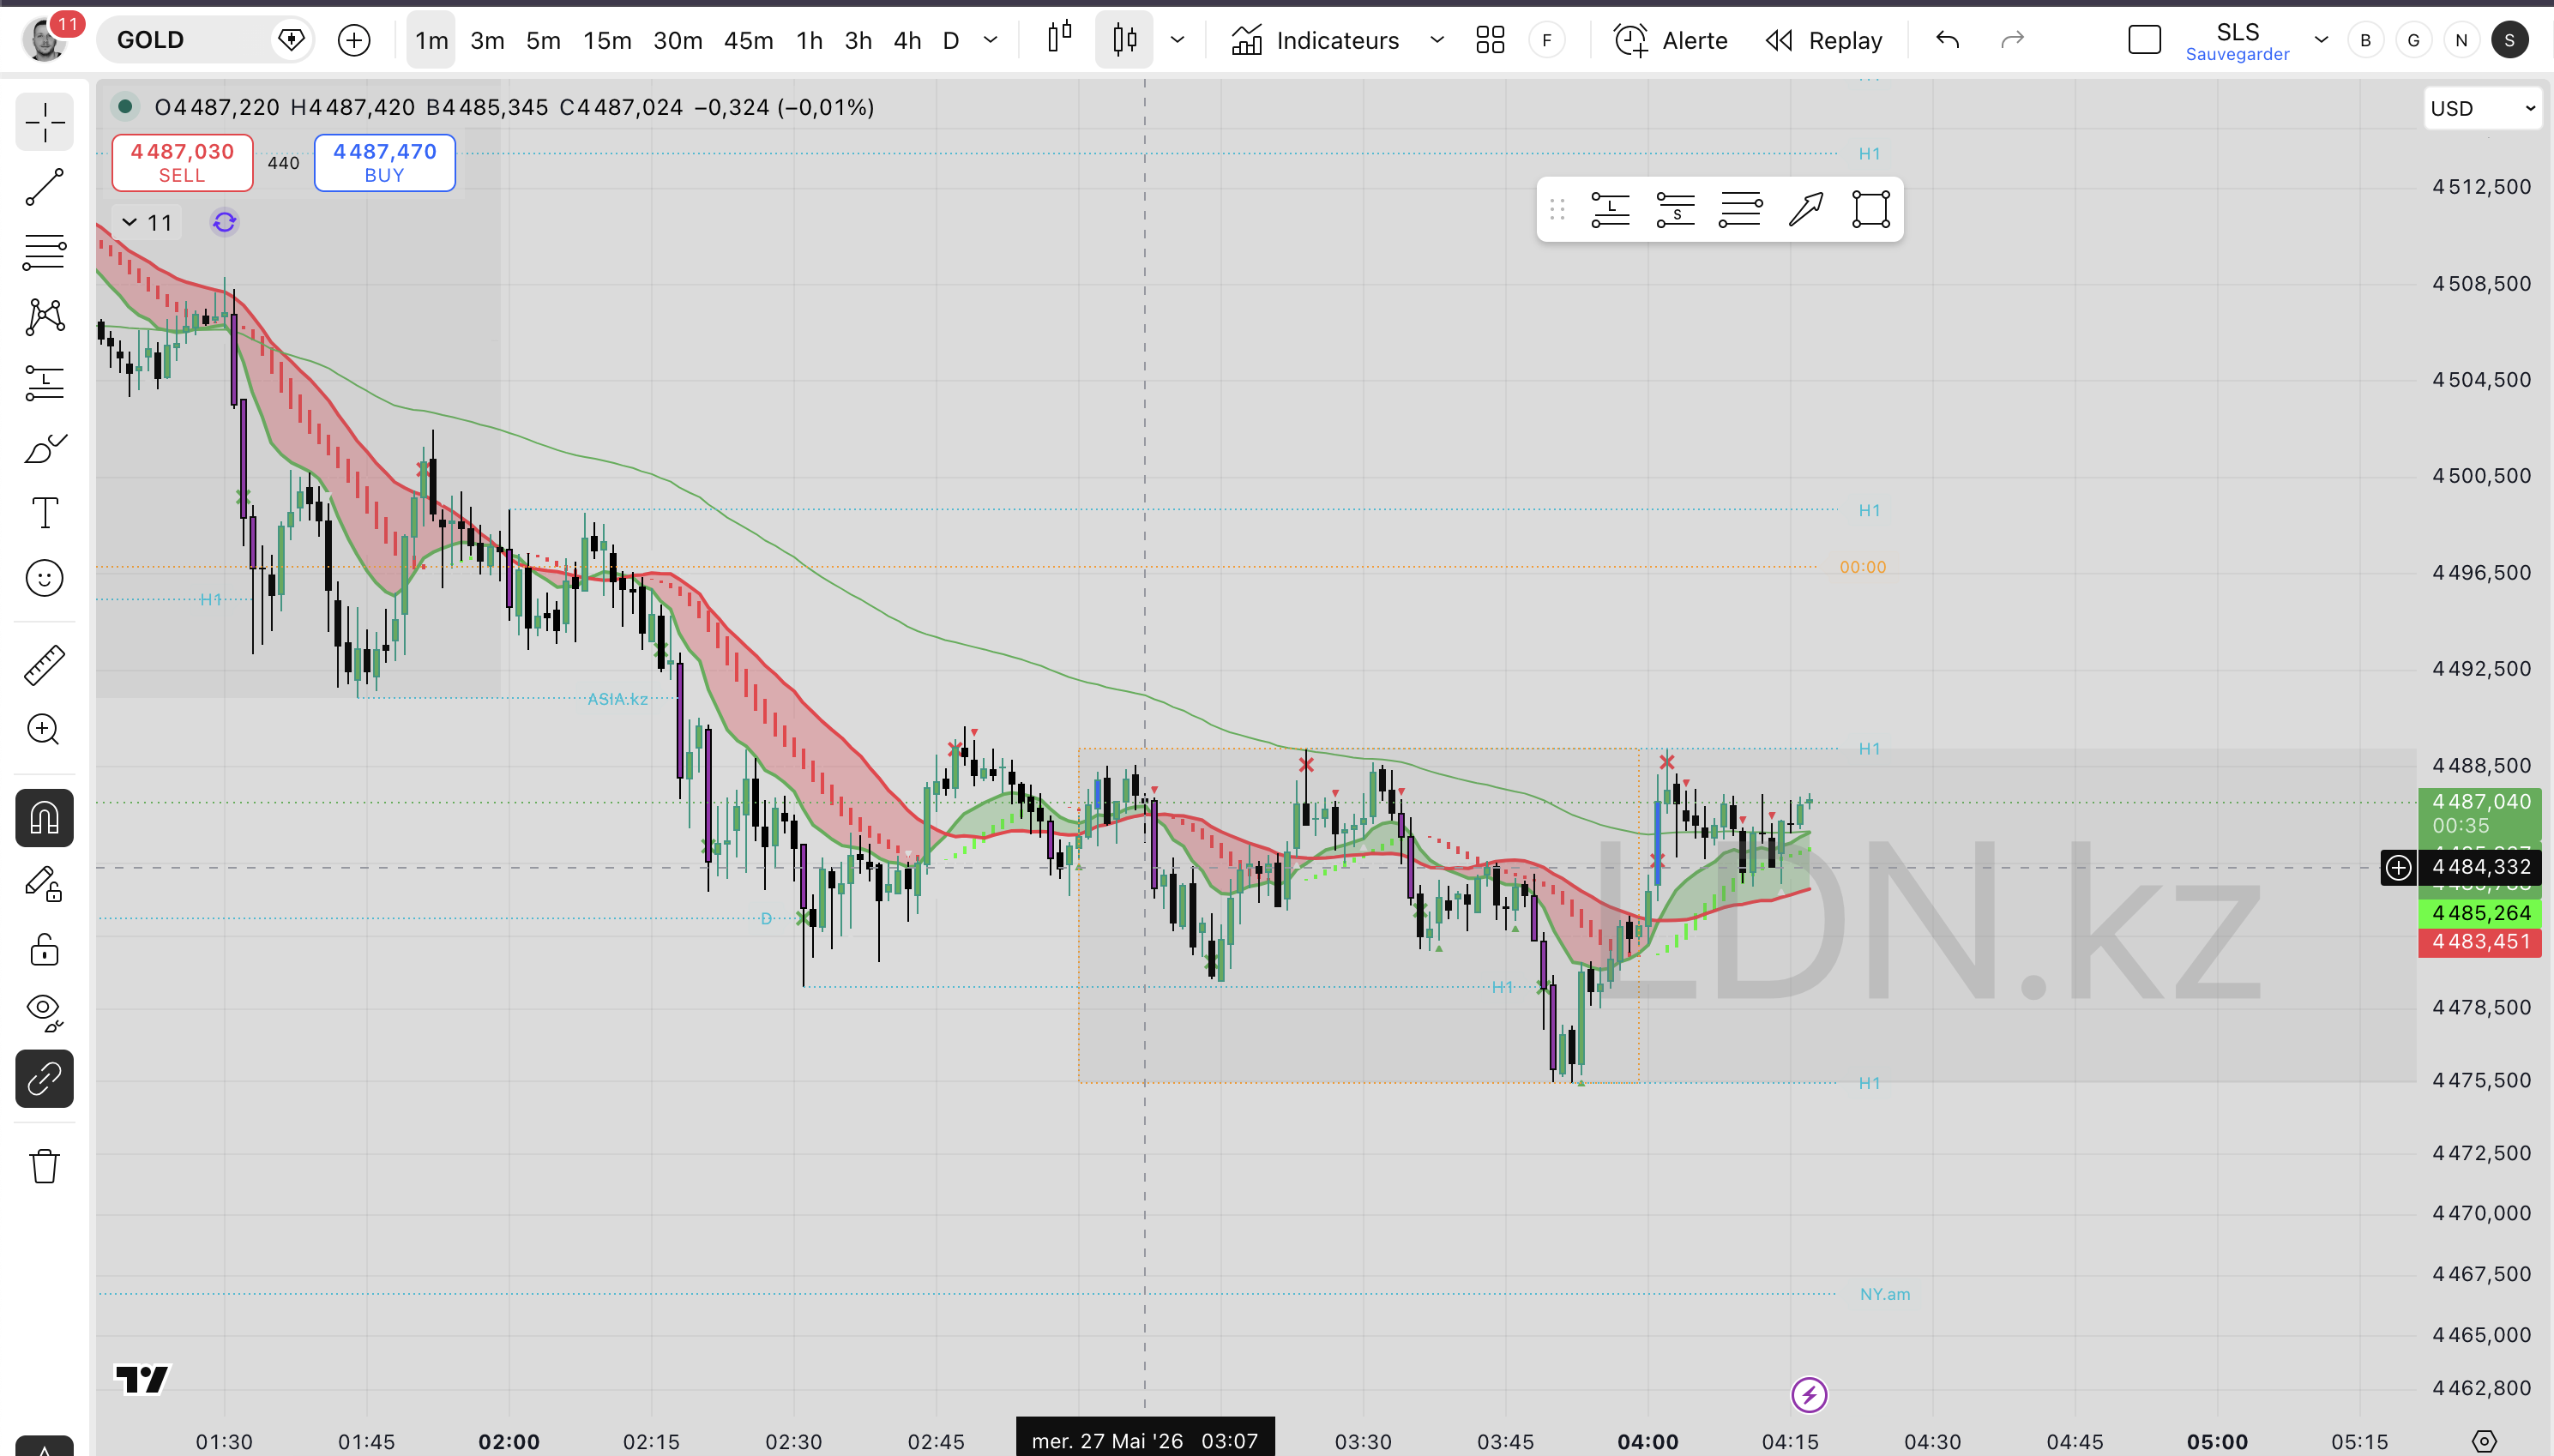The width and height of the screenshot is (2554, 1456).
Task: Open the long position forecasting tool
Action: click(x=44, y=382)
